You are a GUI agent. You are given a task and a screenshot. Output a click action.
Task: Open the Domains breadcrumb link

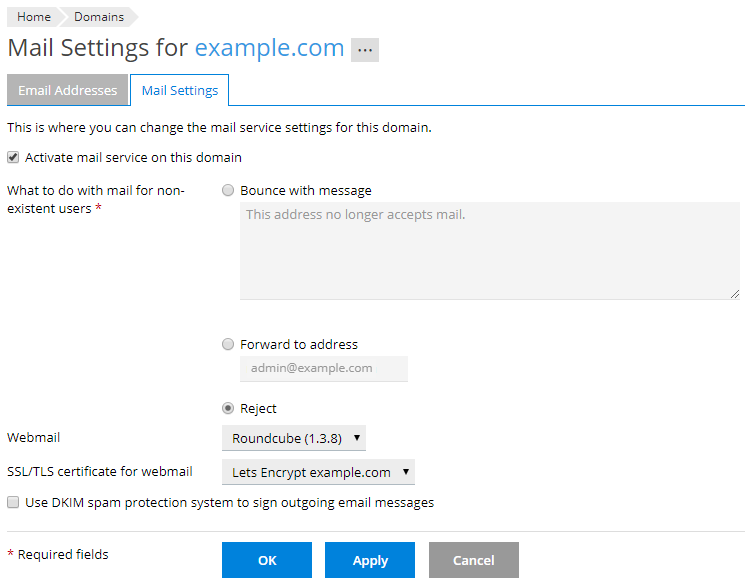tap(99, 17)
